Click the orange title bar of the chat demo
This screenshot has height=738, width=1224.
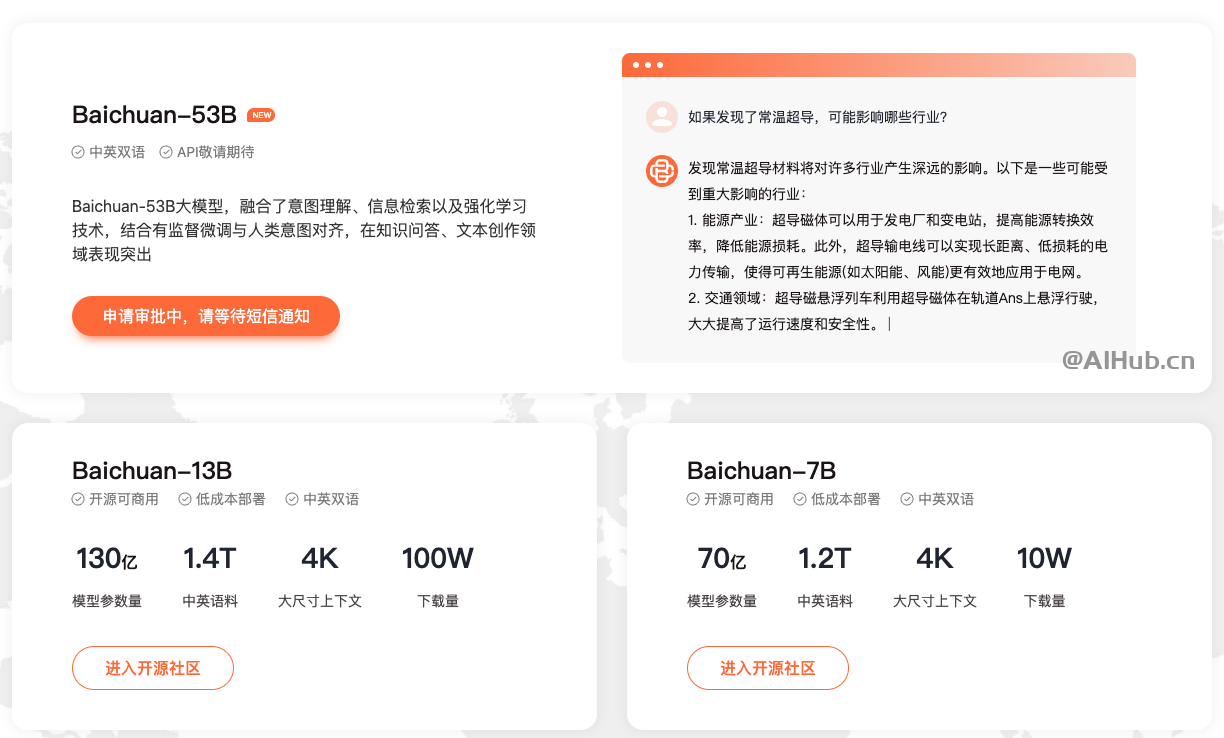879,65
